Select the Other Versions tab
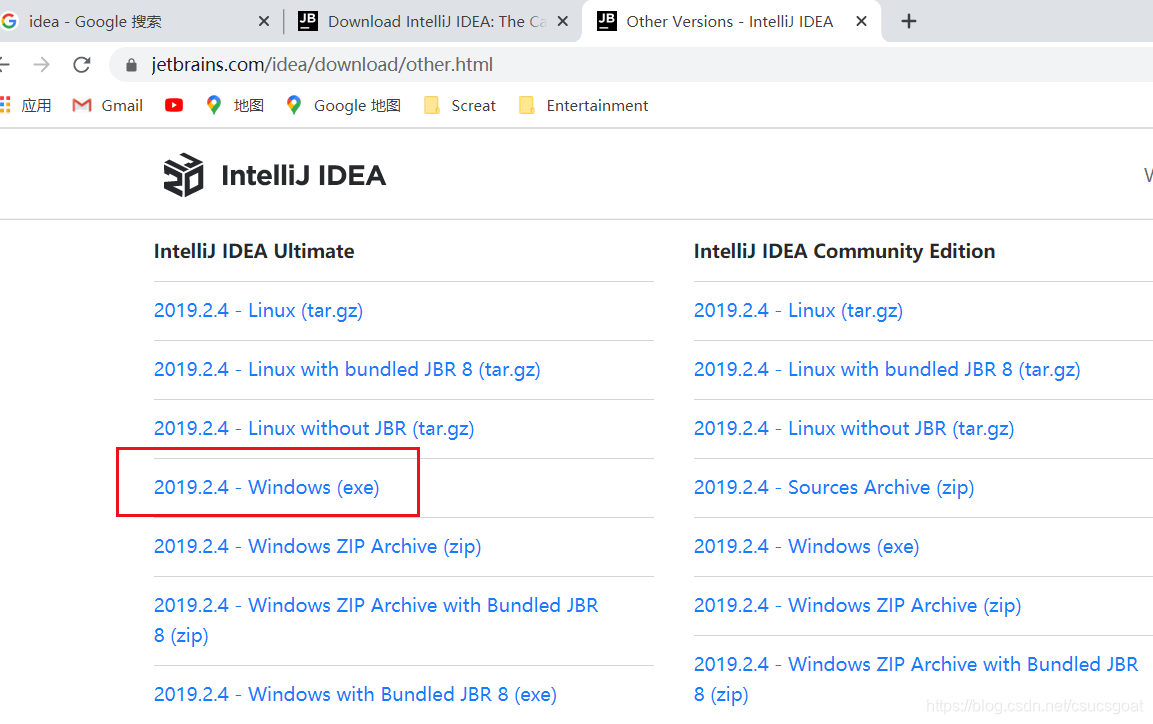 coord(732,21)
